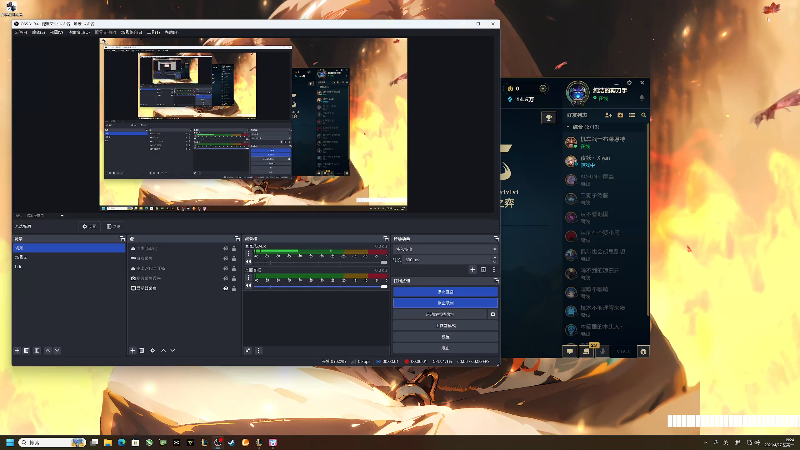Open the Tools menu in OBS
Screen dimensions: 800x450
(154, 32)
